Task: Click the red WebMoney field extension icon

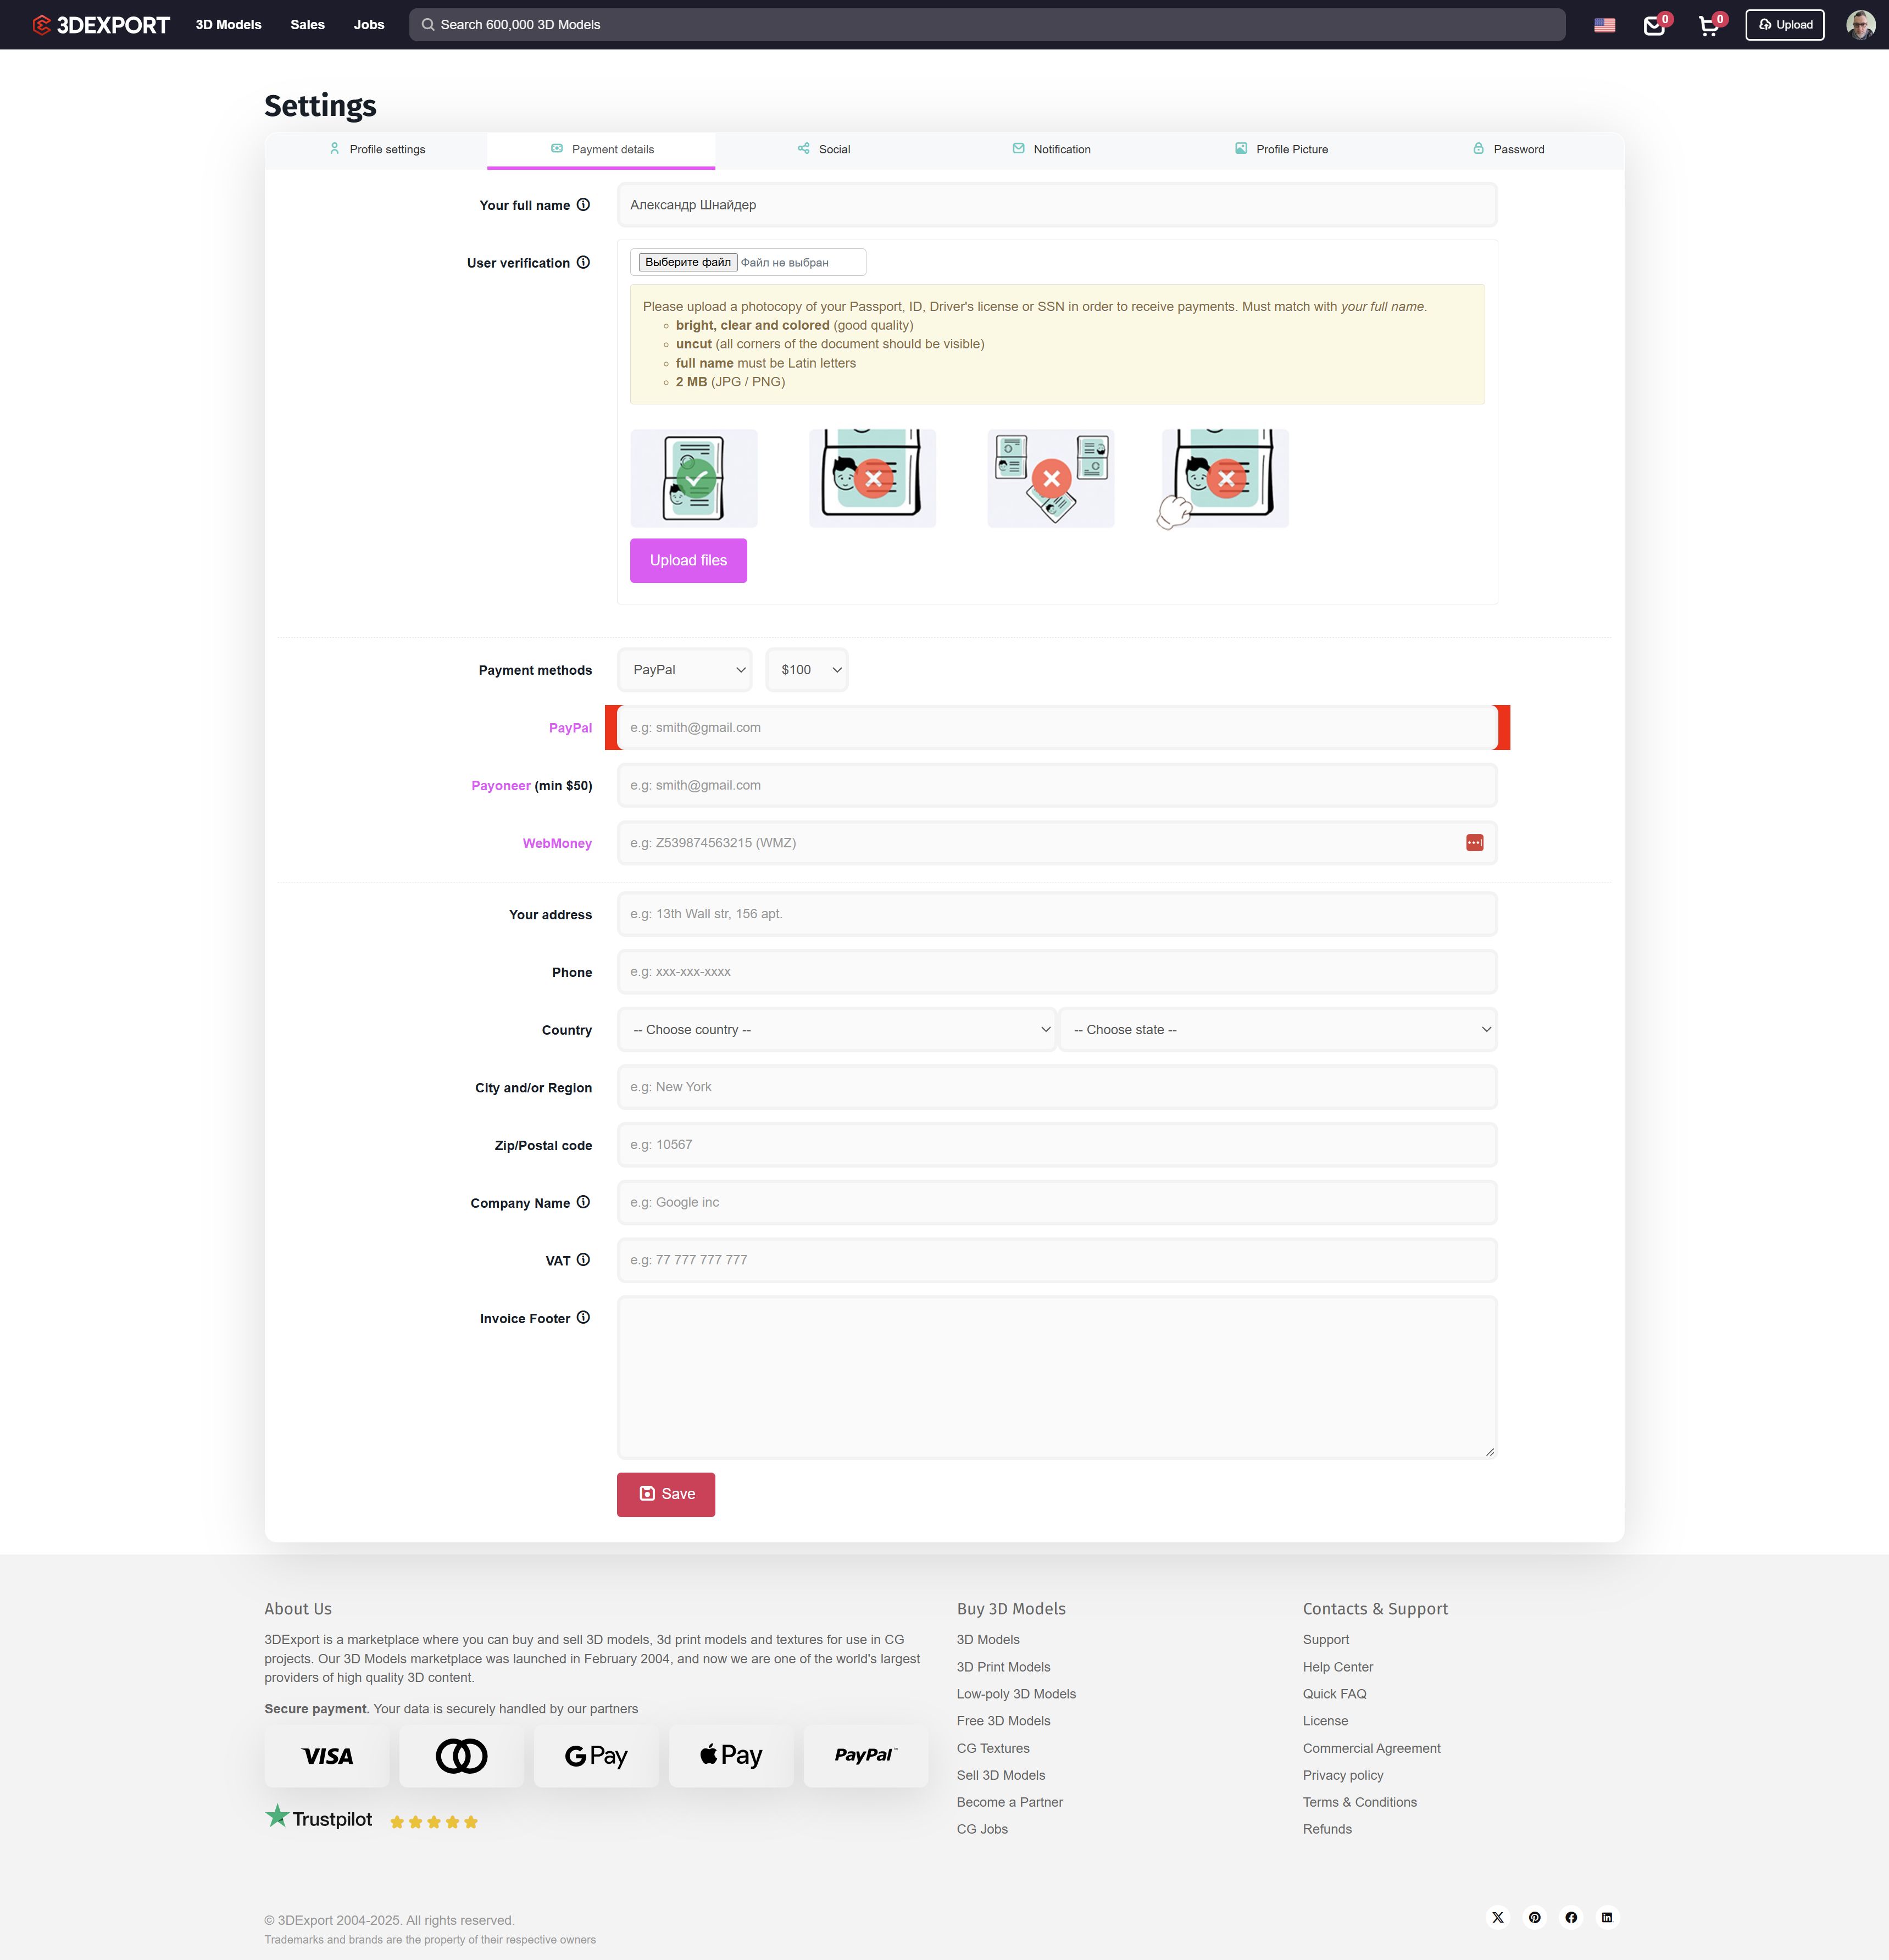Action: coord(1474,843)
